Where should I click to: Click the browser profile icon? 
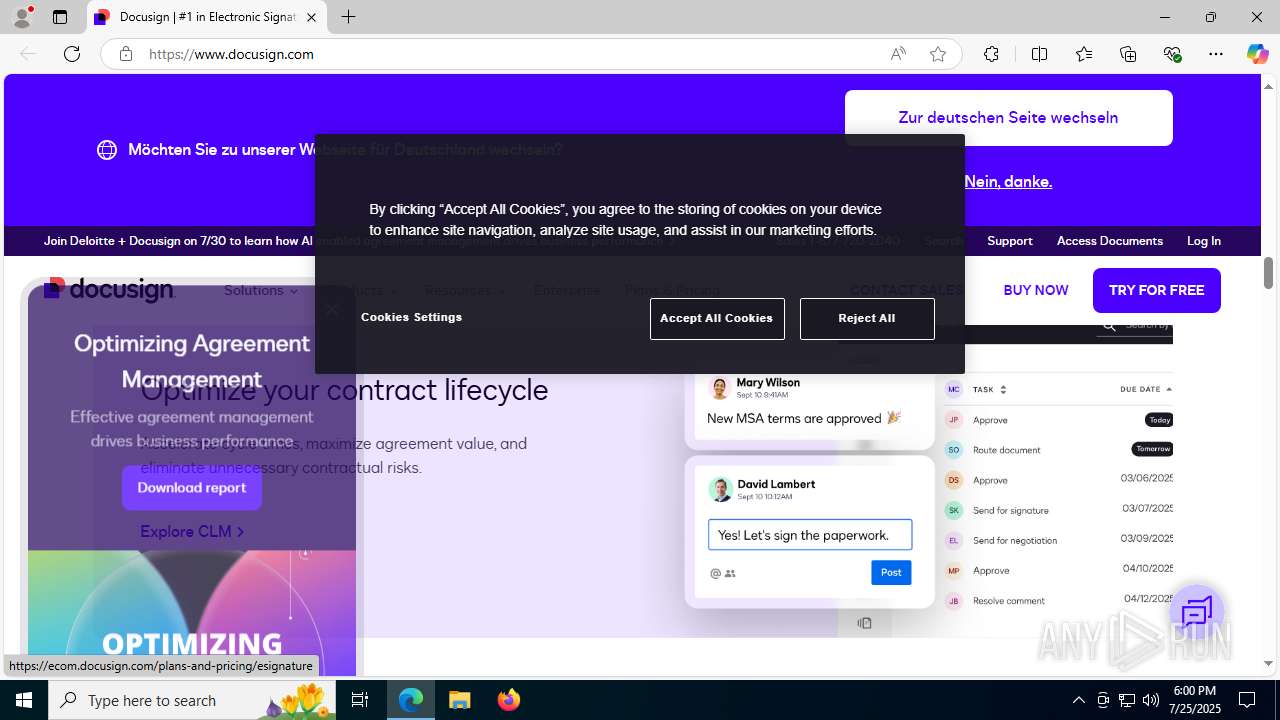[22, 17]
